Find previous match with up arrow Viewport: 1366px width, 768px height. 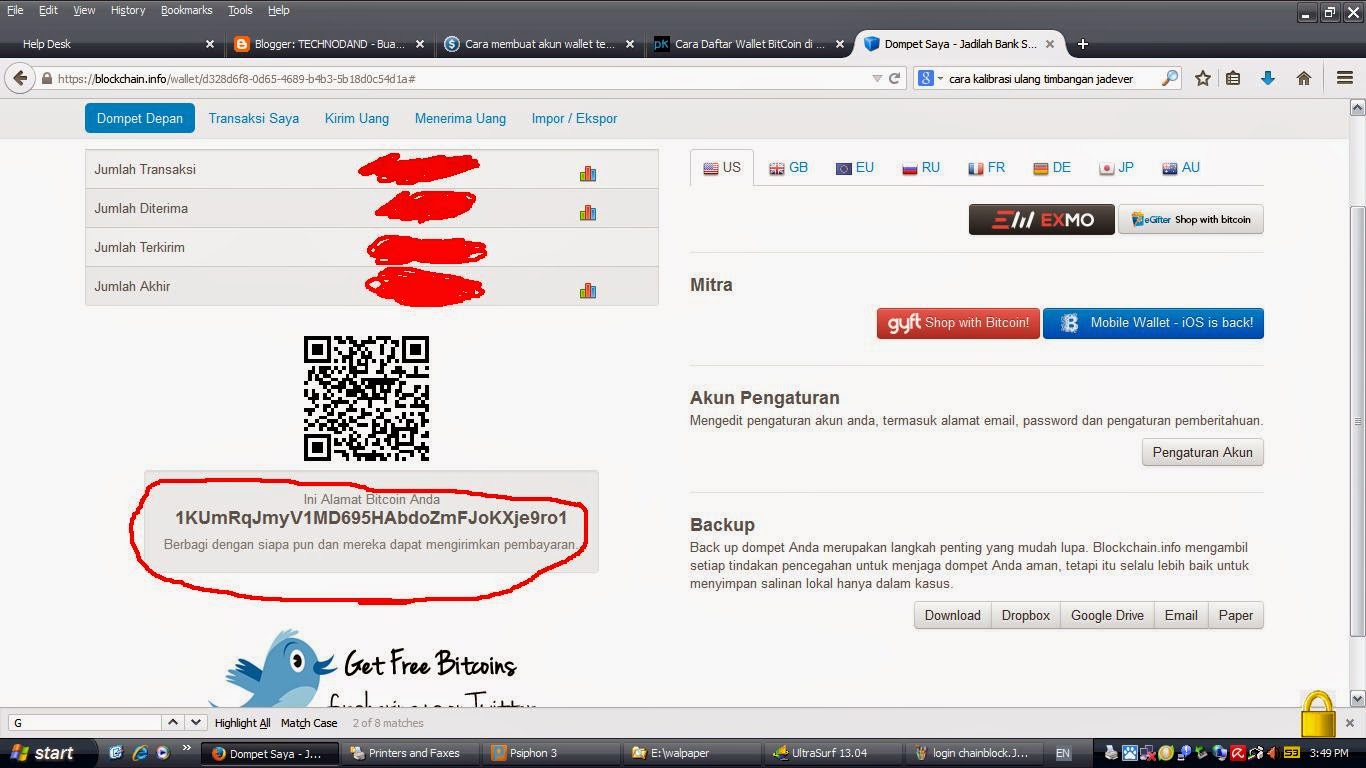pos(173,722)
